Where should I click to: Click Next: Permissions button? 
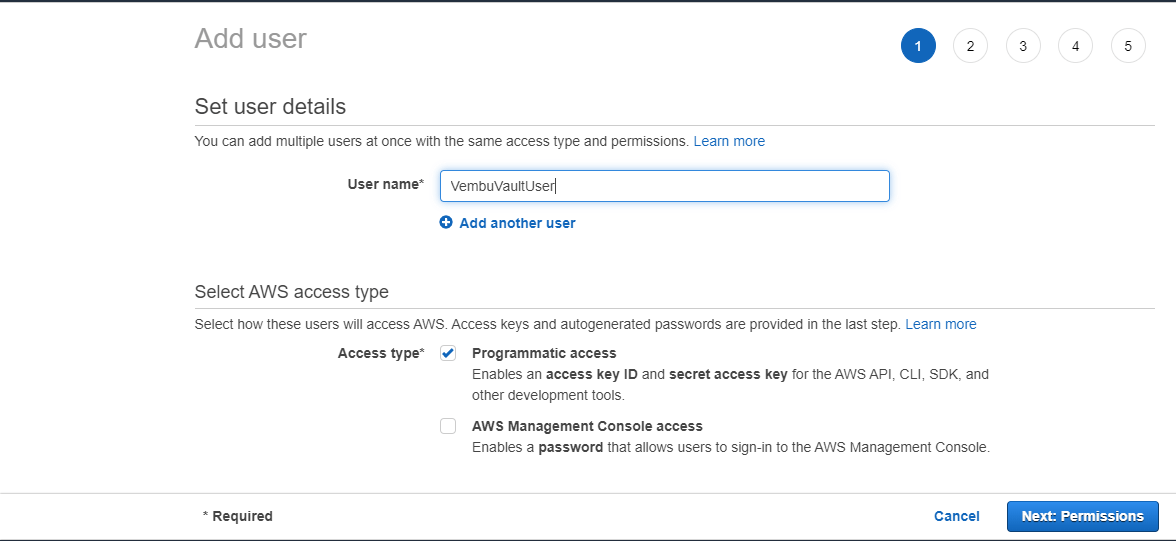click(x=1082, y=516)
